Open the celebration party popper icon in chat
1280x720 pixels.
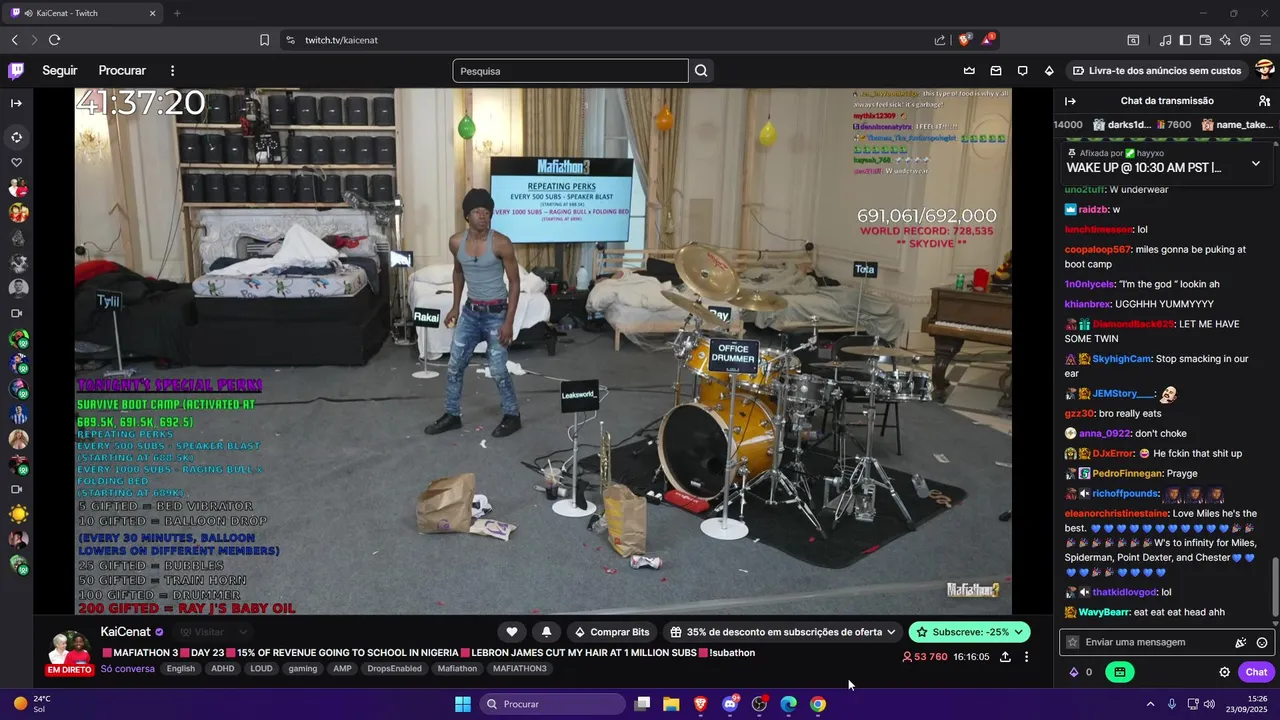coord(1240,642)
